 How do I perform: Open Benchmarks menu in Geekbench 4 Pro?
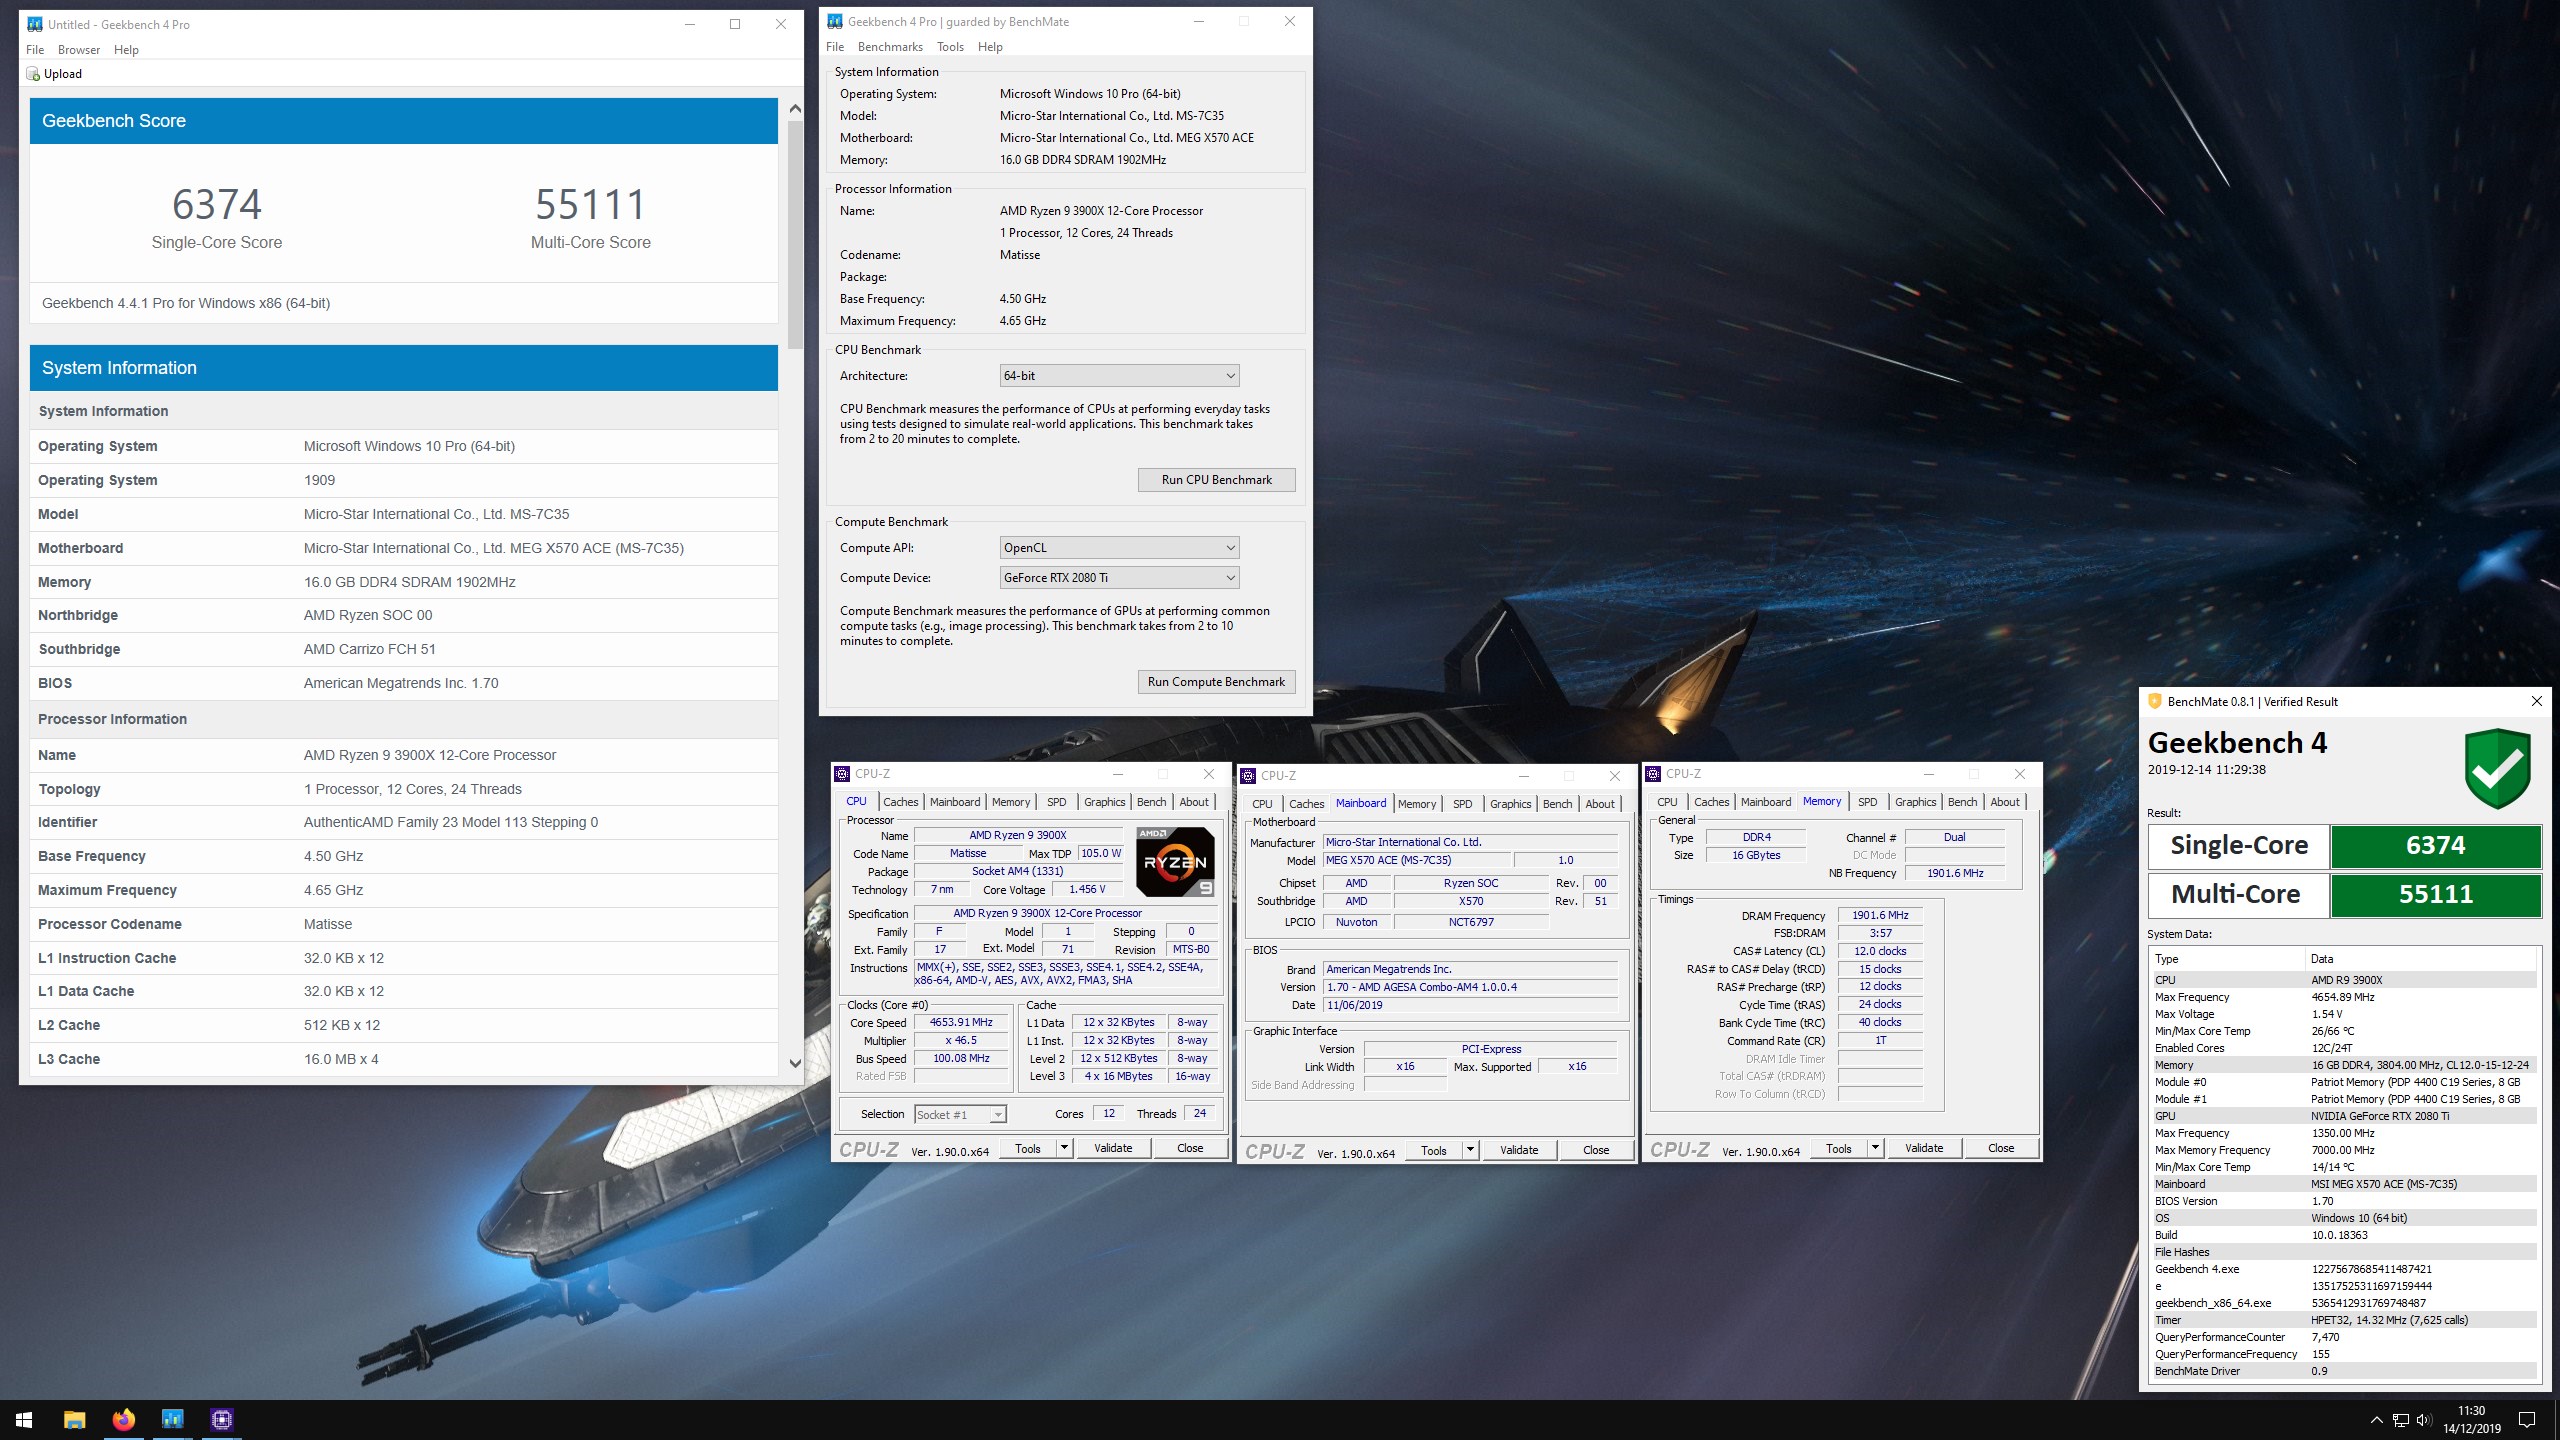click(x=890, y=47)
